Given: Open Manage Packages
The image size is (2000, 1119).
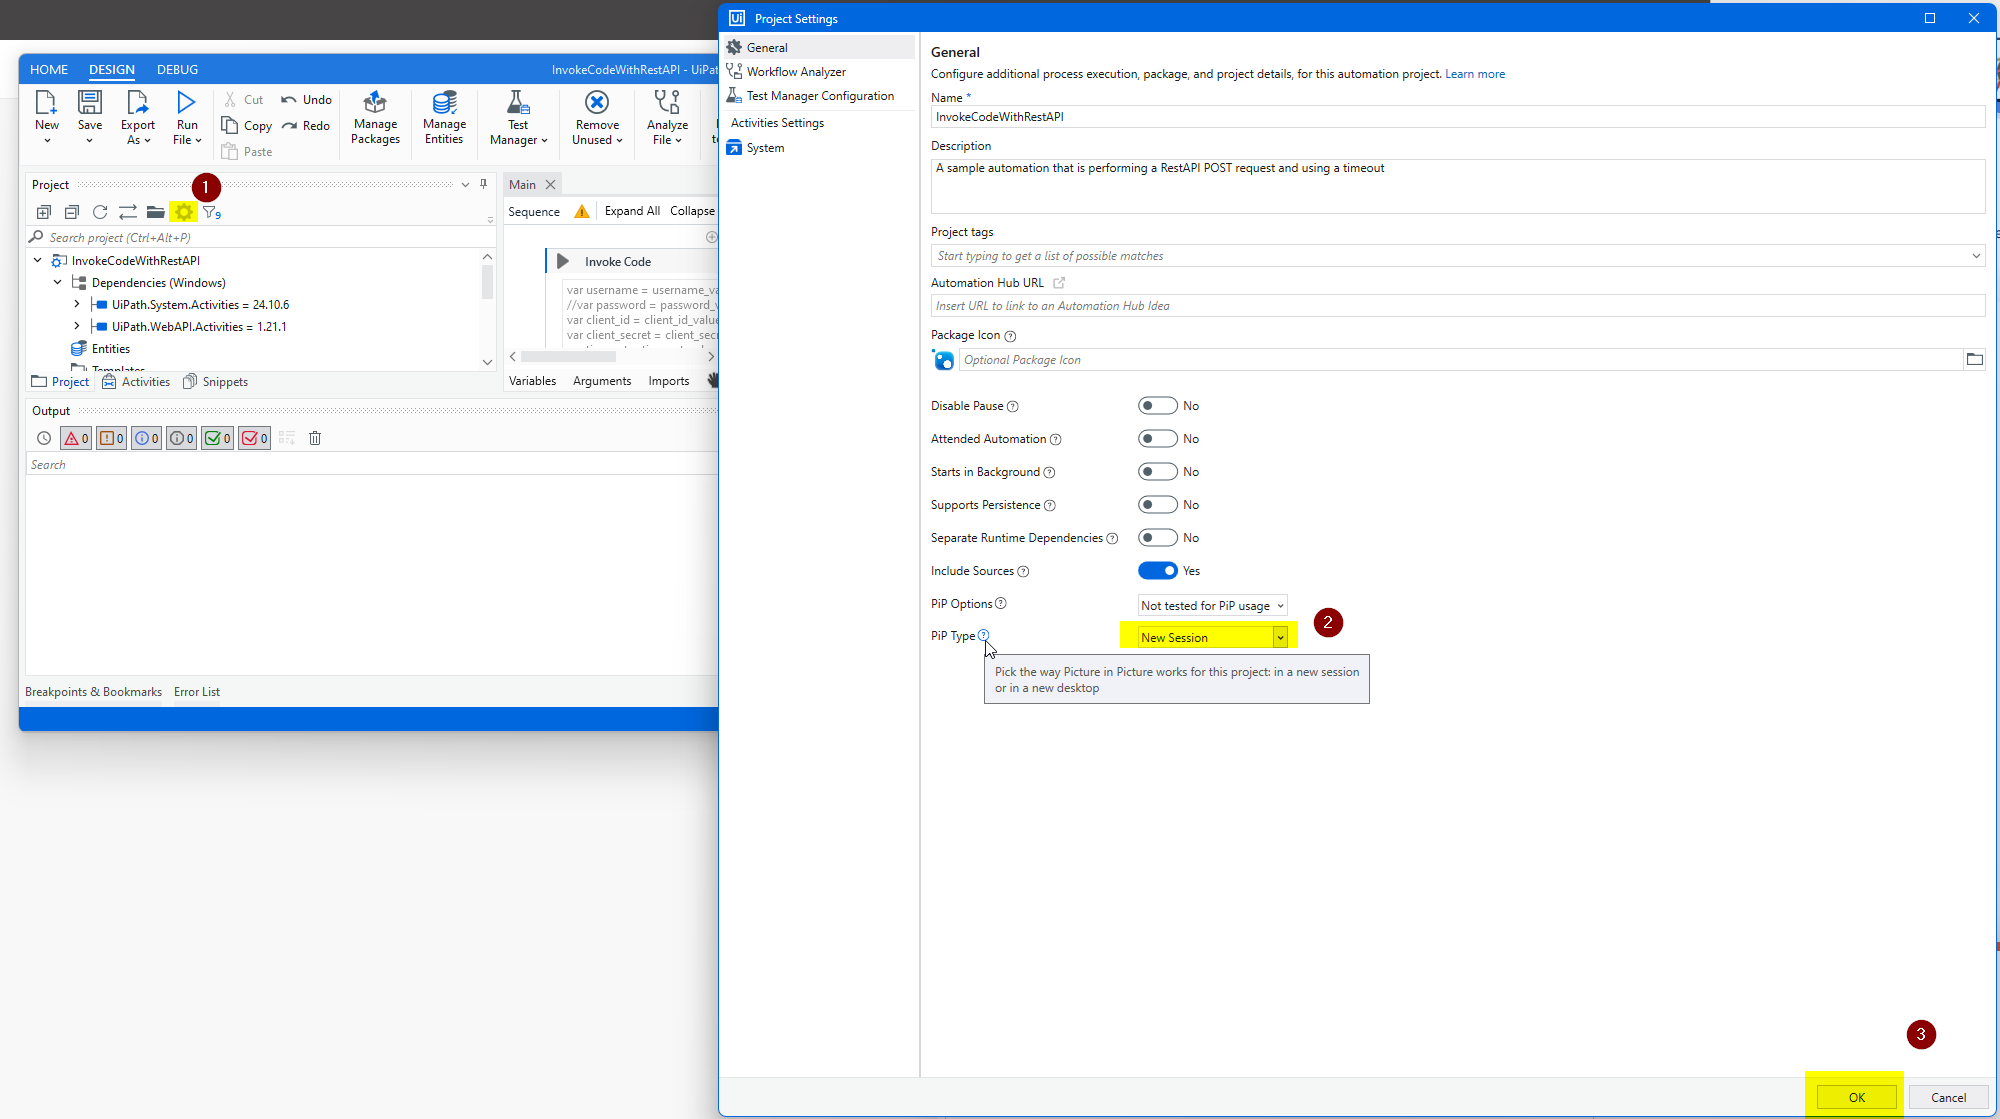Looking at the screenshot, I should pyautogui.click(x=375, y=118).
